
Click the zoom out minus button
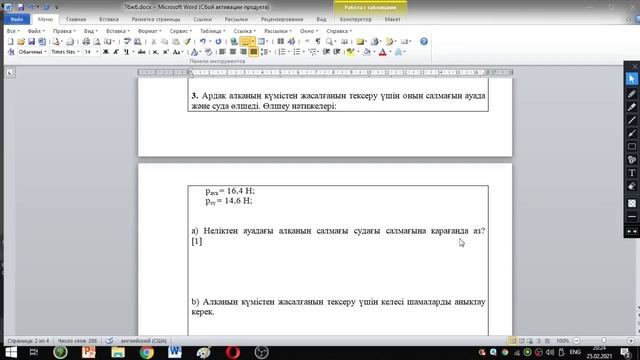pyautogui.click(x=577, y=340)
